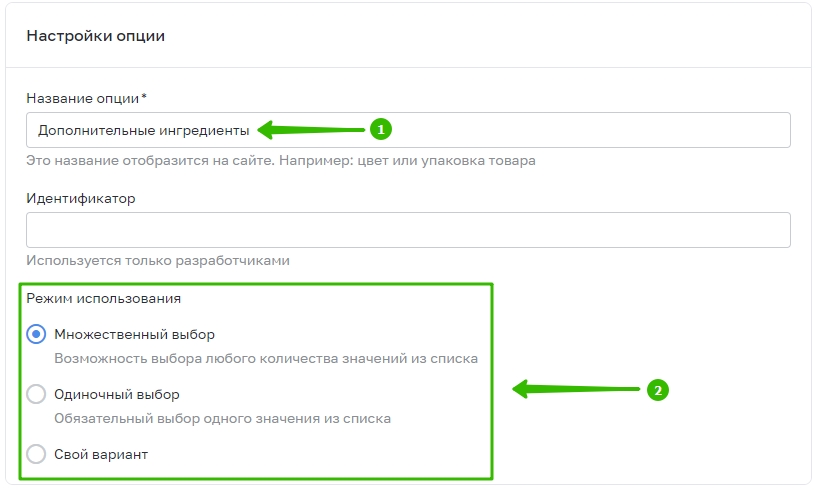Screen dimensions: 819x490
Task: Click the Множественный выбор label text
Action: [134, 334]
